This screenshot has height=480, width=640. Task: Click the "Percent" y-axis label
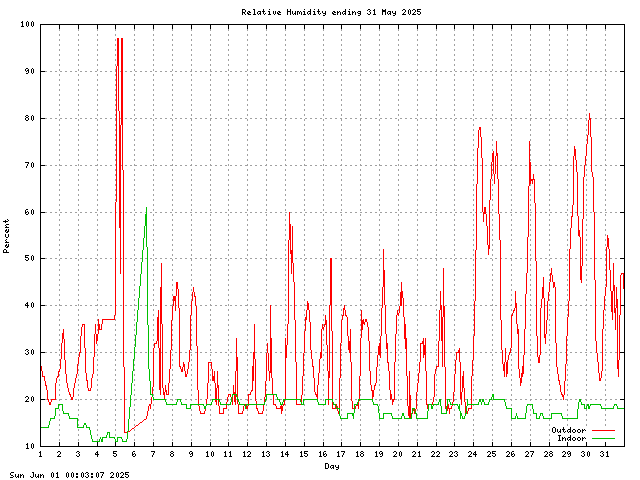[x=6, y=236]
